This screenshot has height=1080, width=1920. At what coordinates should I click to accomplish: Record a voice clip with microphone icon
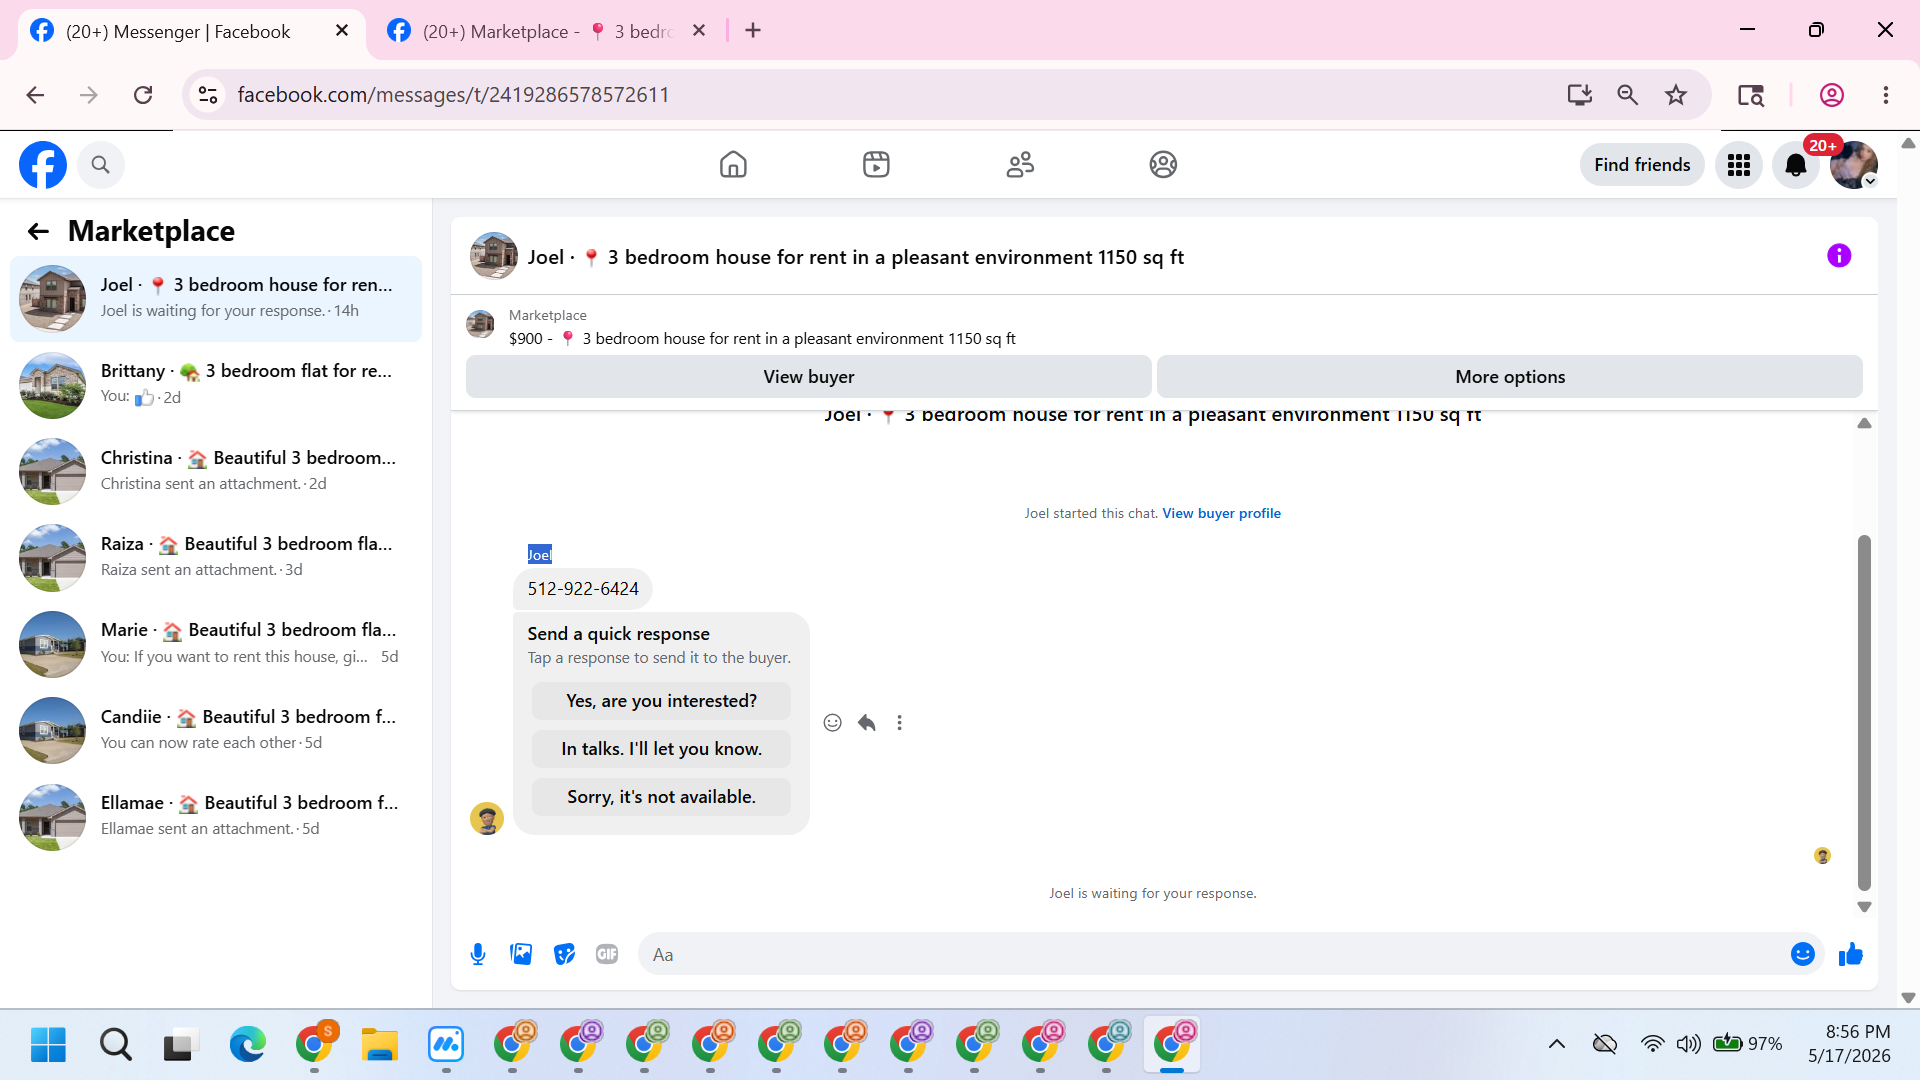(478, 955)
